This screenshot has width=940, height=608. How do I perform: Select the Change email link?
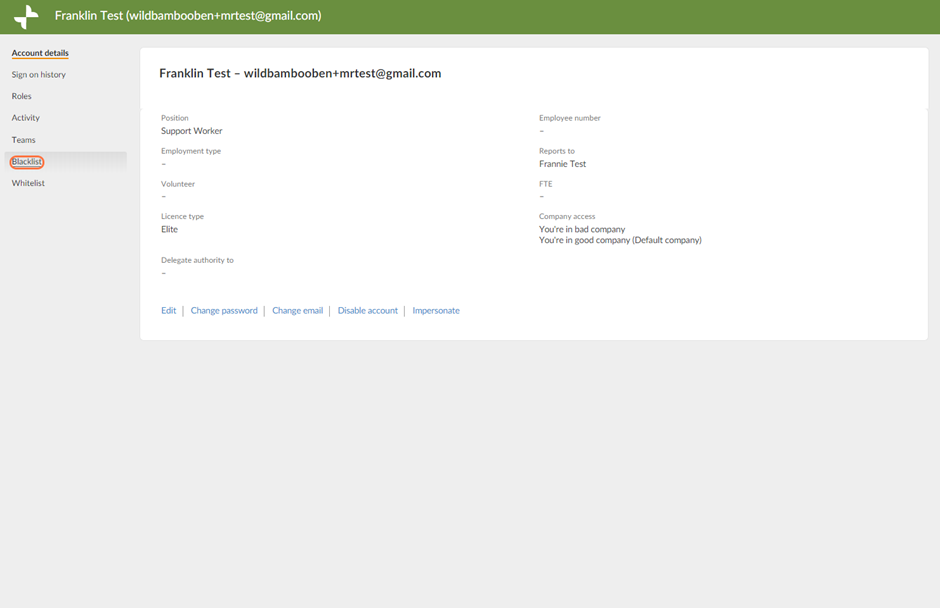pyautogui.click(x=297, y=311)
